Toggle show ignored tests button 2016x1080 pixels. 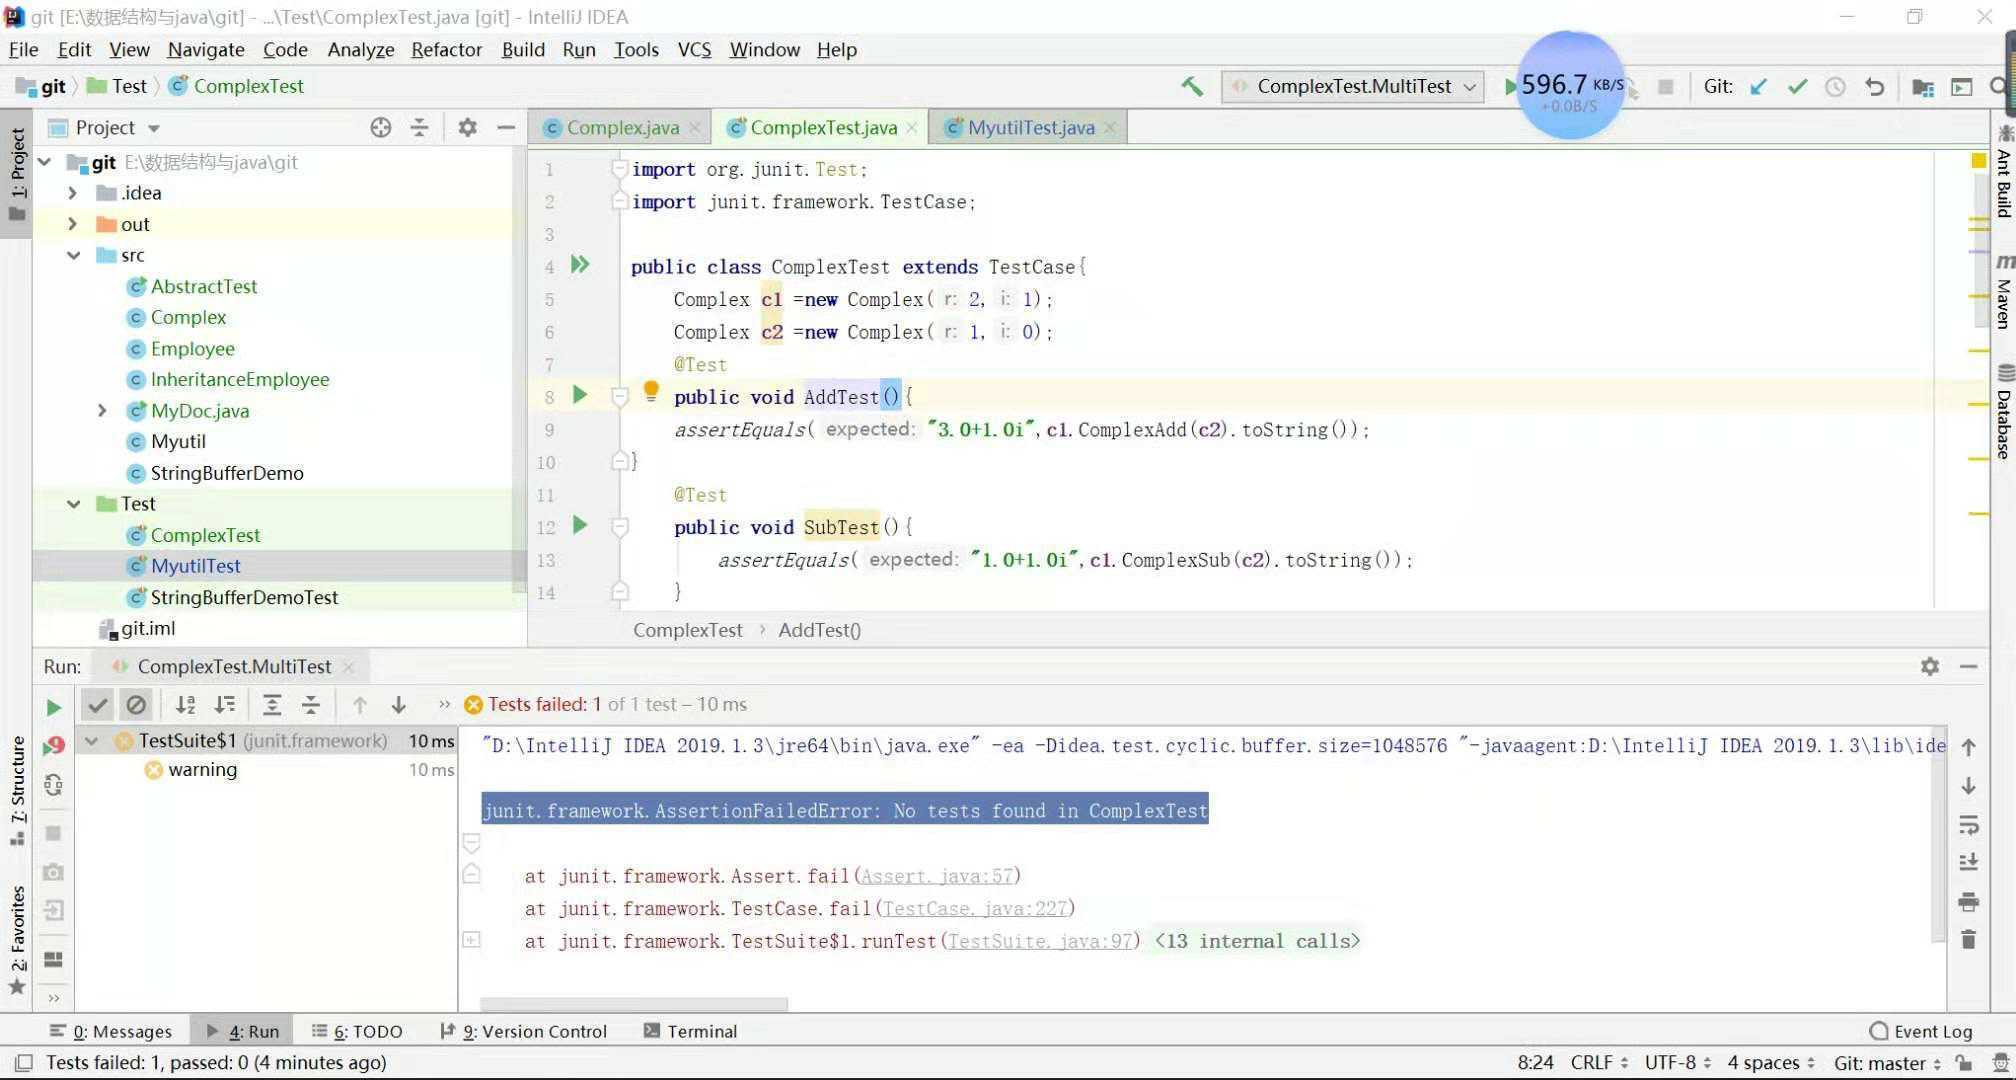tap(136, 705)
